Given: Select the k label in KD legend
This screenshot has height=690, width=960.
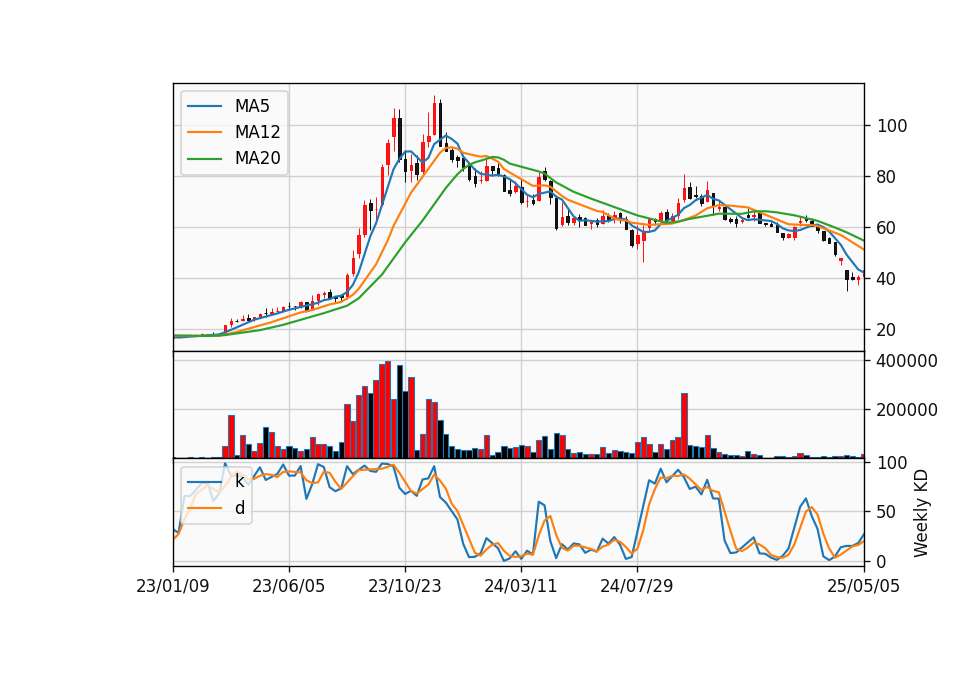Looking at the screenshot, I should 239,481.
